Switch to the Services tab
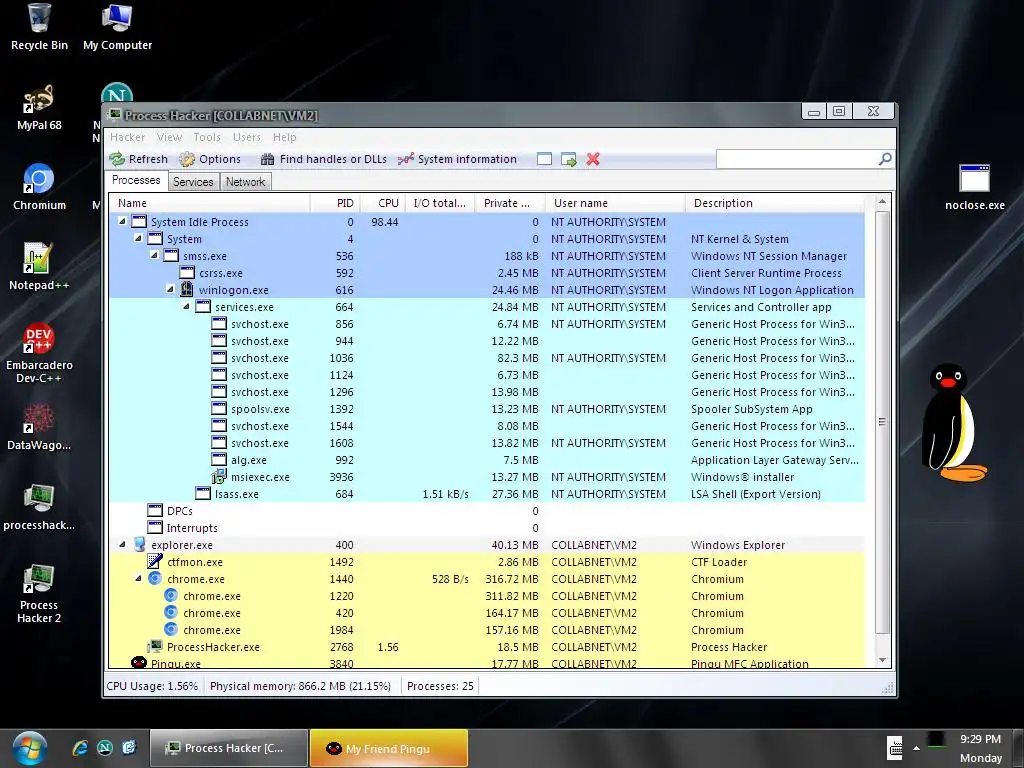Image resolution: width=1024 pixels, height=768 pixels. click(x=193, y=182)
